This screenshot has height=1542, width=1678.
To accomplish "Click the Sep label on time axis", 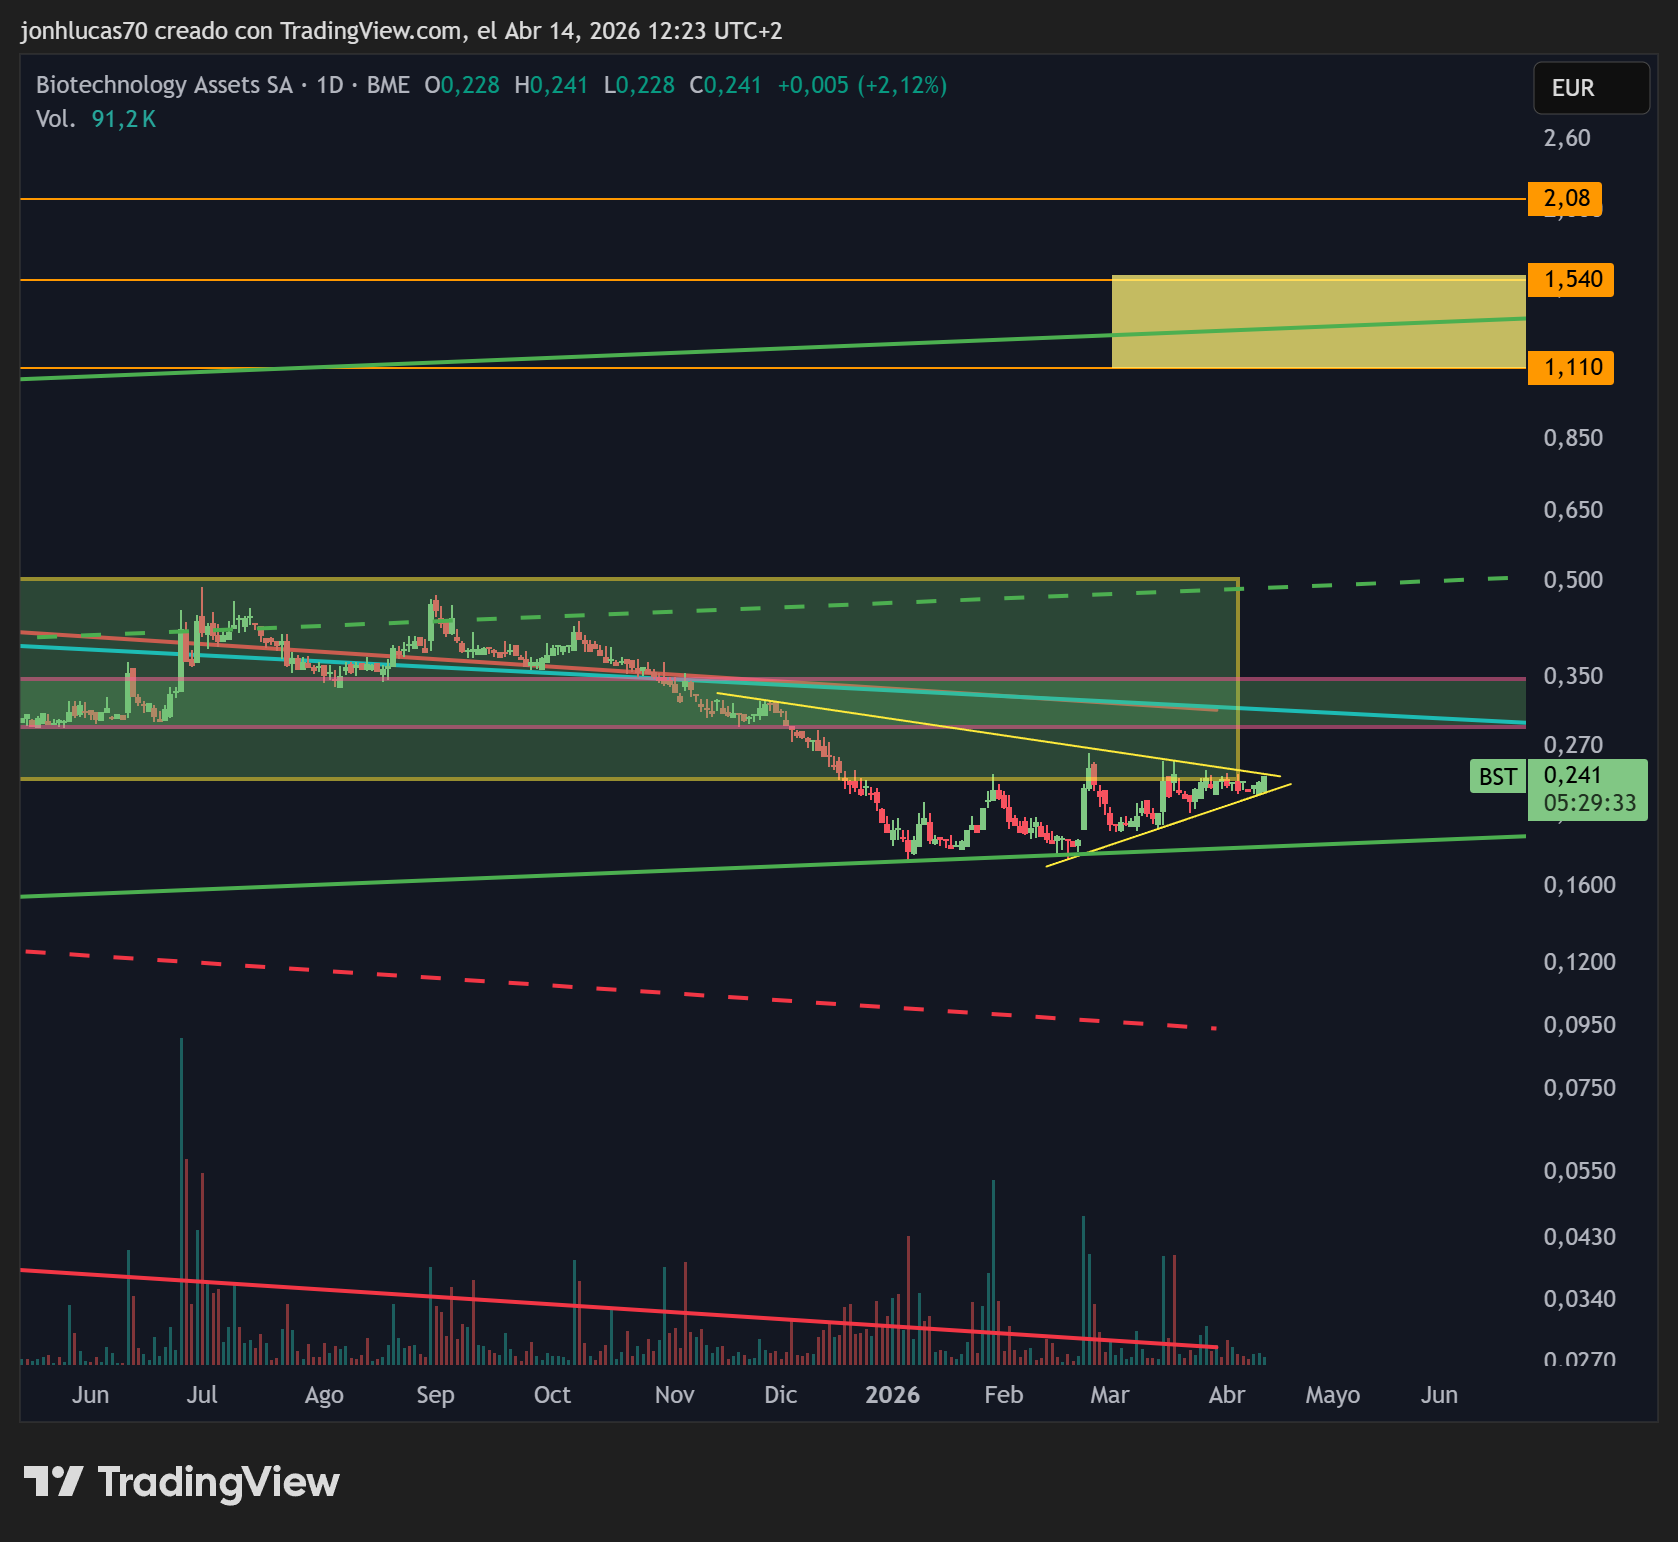I will click(435, 1394).
